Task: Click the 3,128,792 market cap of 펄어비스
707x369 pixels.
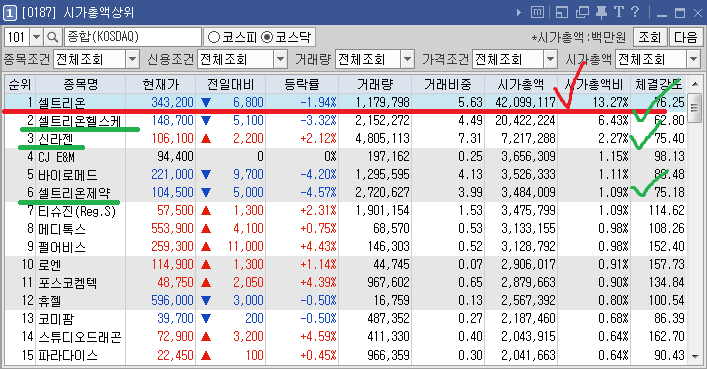Action: (528, 246)
